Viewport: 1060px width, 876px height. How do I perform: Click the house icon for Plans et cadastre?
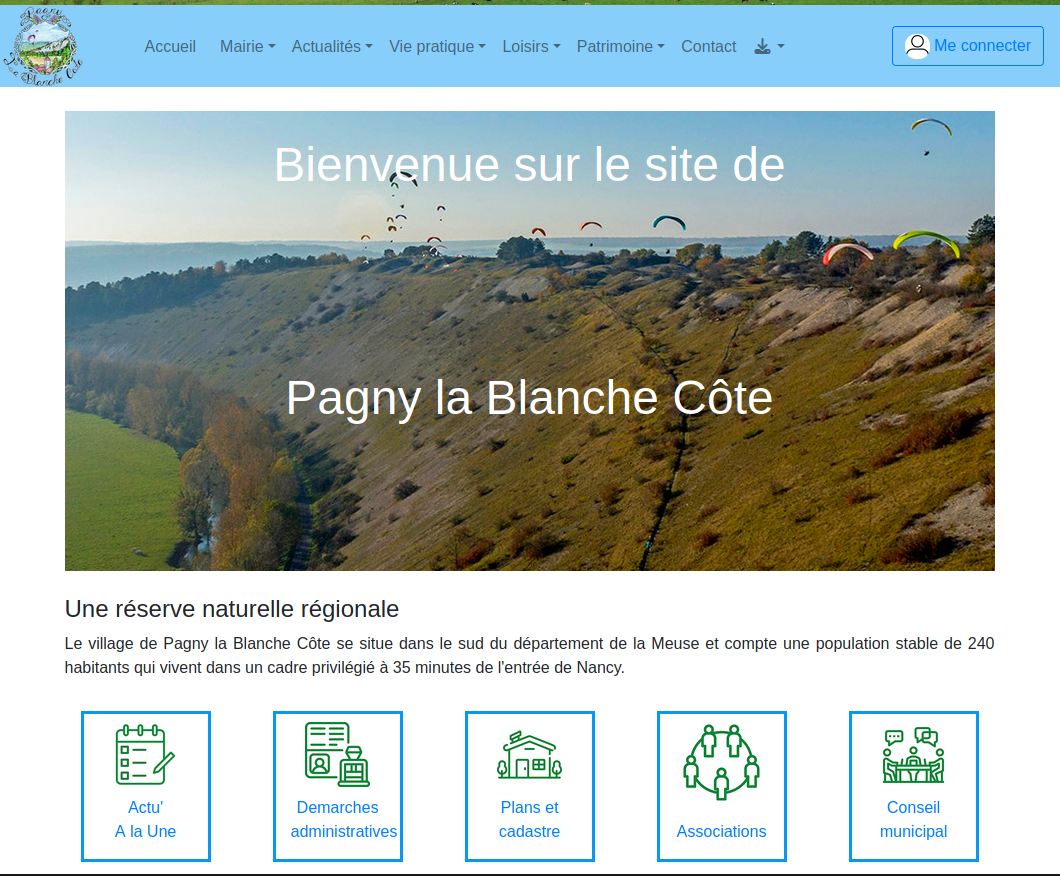(530, 754)
